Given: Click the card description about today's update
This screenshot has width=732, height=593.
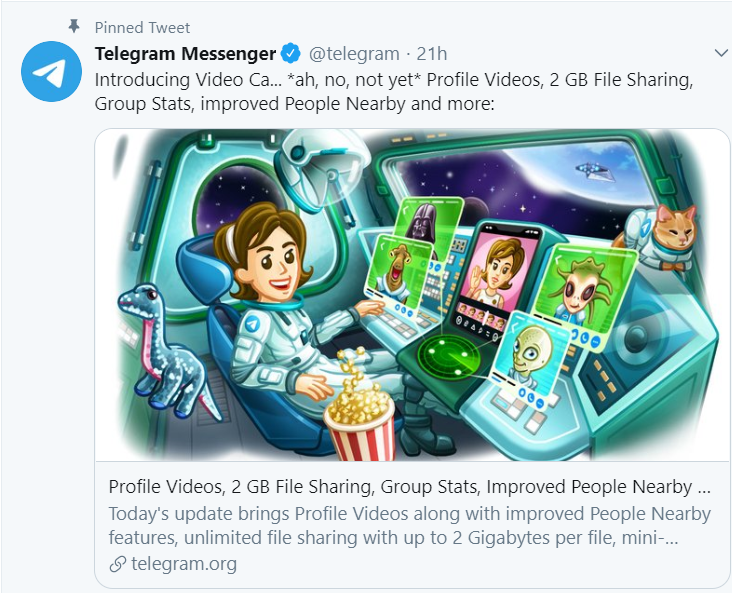Looking at the screenshot, I should [409, 525].
